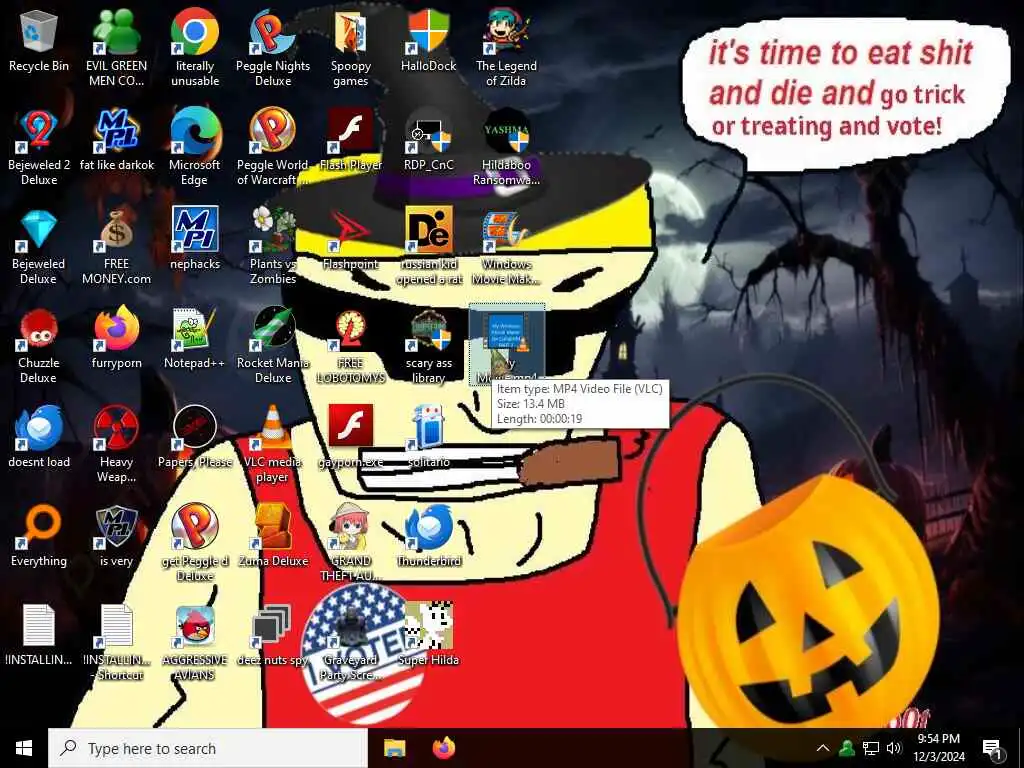This screenshot has width=1024, height=768.
Task: Select the Notepad++ desktop shortcut
Action: coord(195,329)
